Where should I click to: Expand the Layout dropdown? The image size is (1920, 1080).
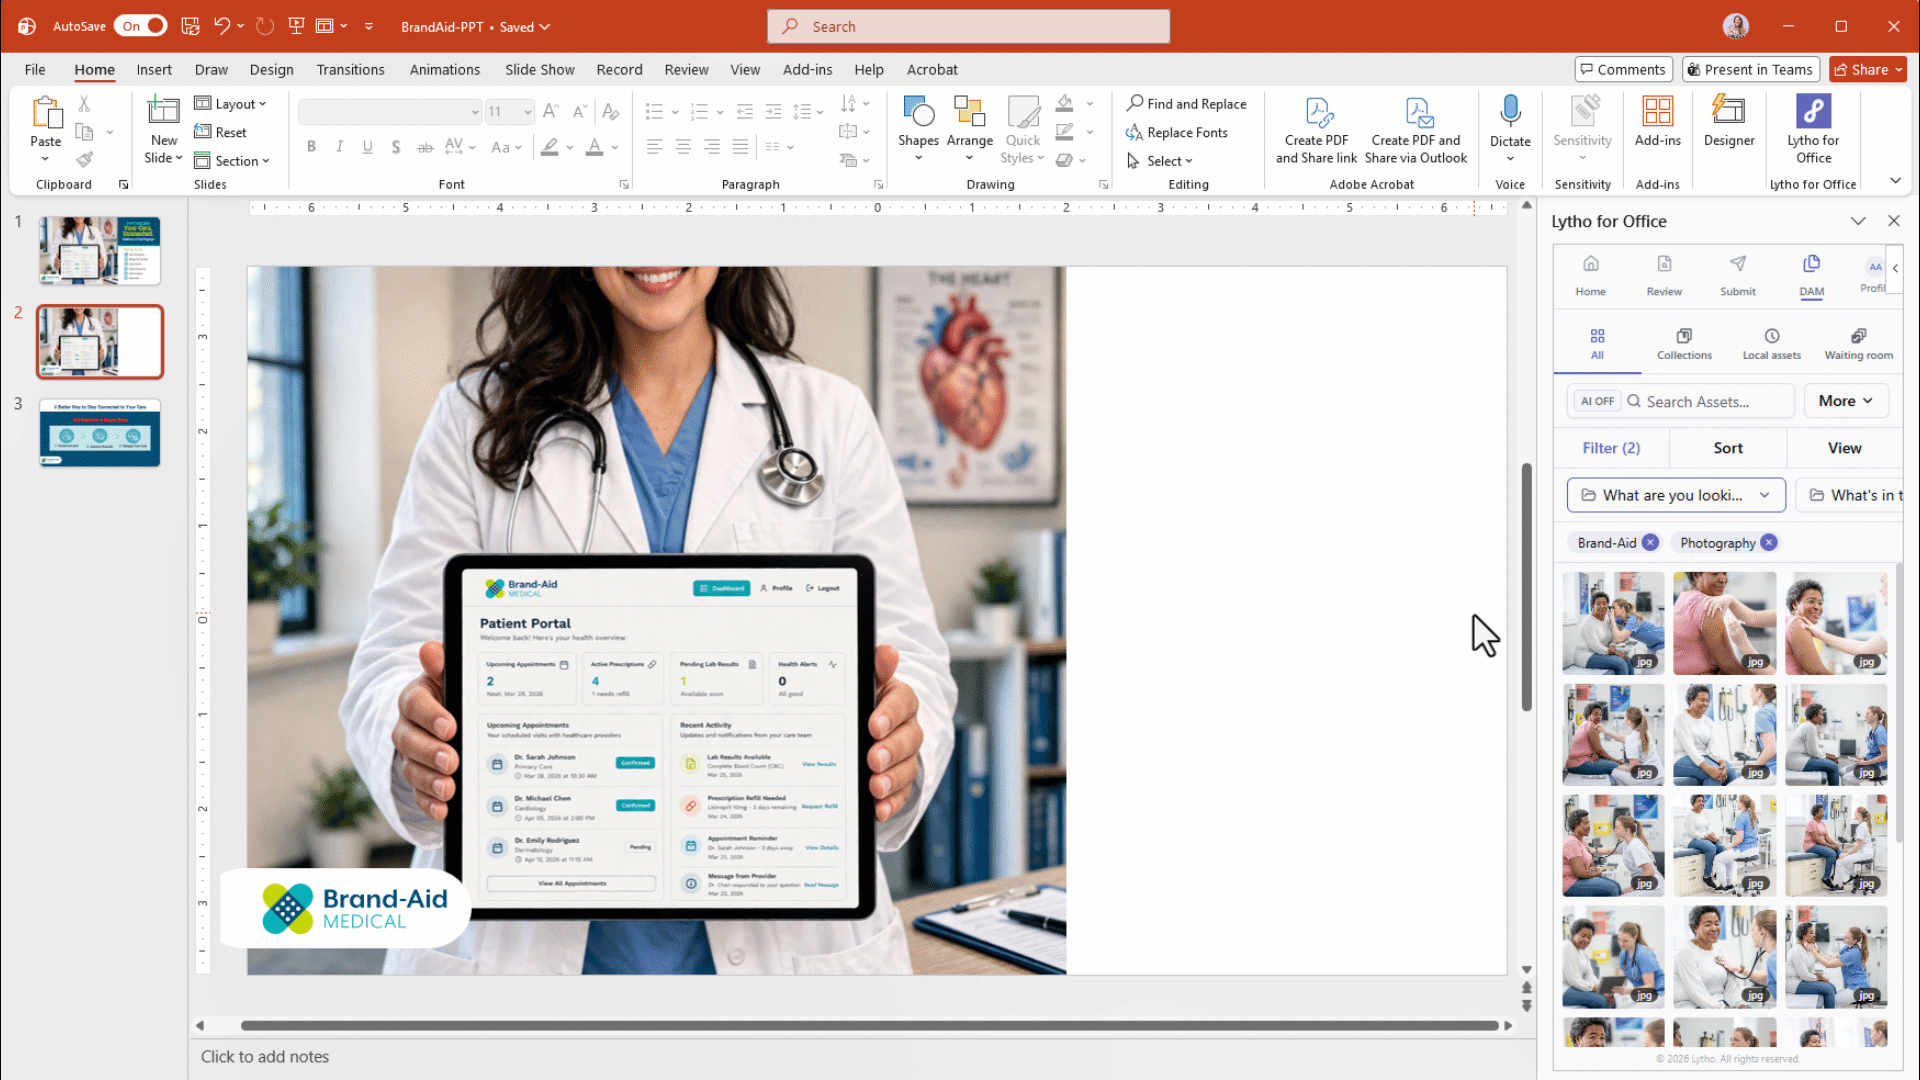pyautogui.click(x=231, y=104)
